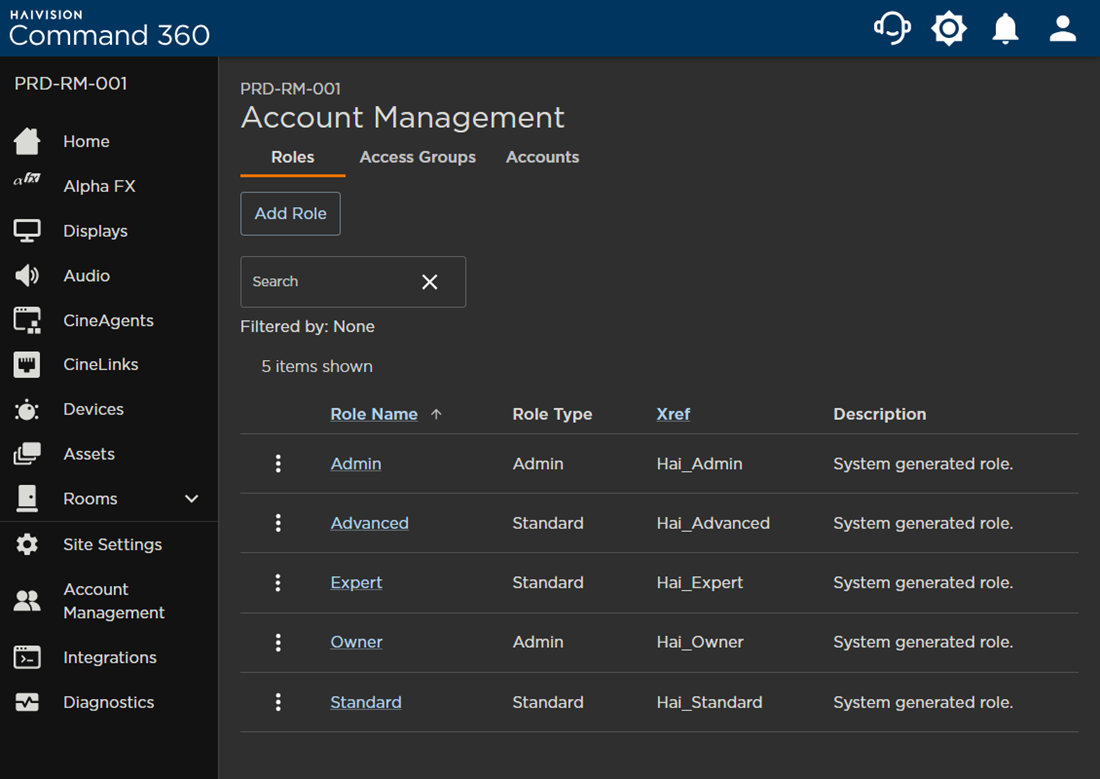
Task: Expand the Rooms chevron
Action: click(x=192, y=498)
